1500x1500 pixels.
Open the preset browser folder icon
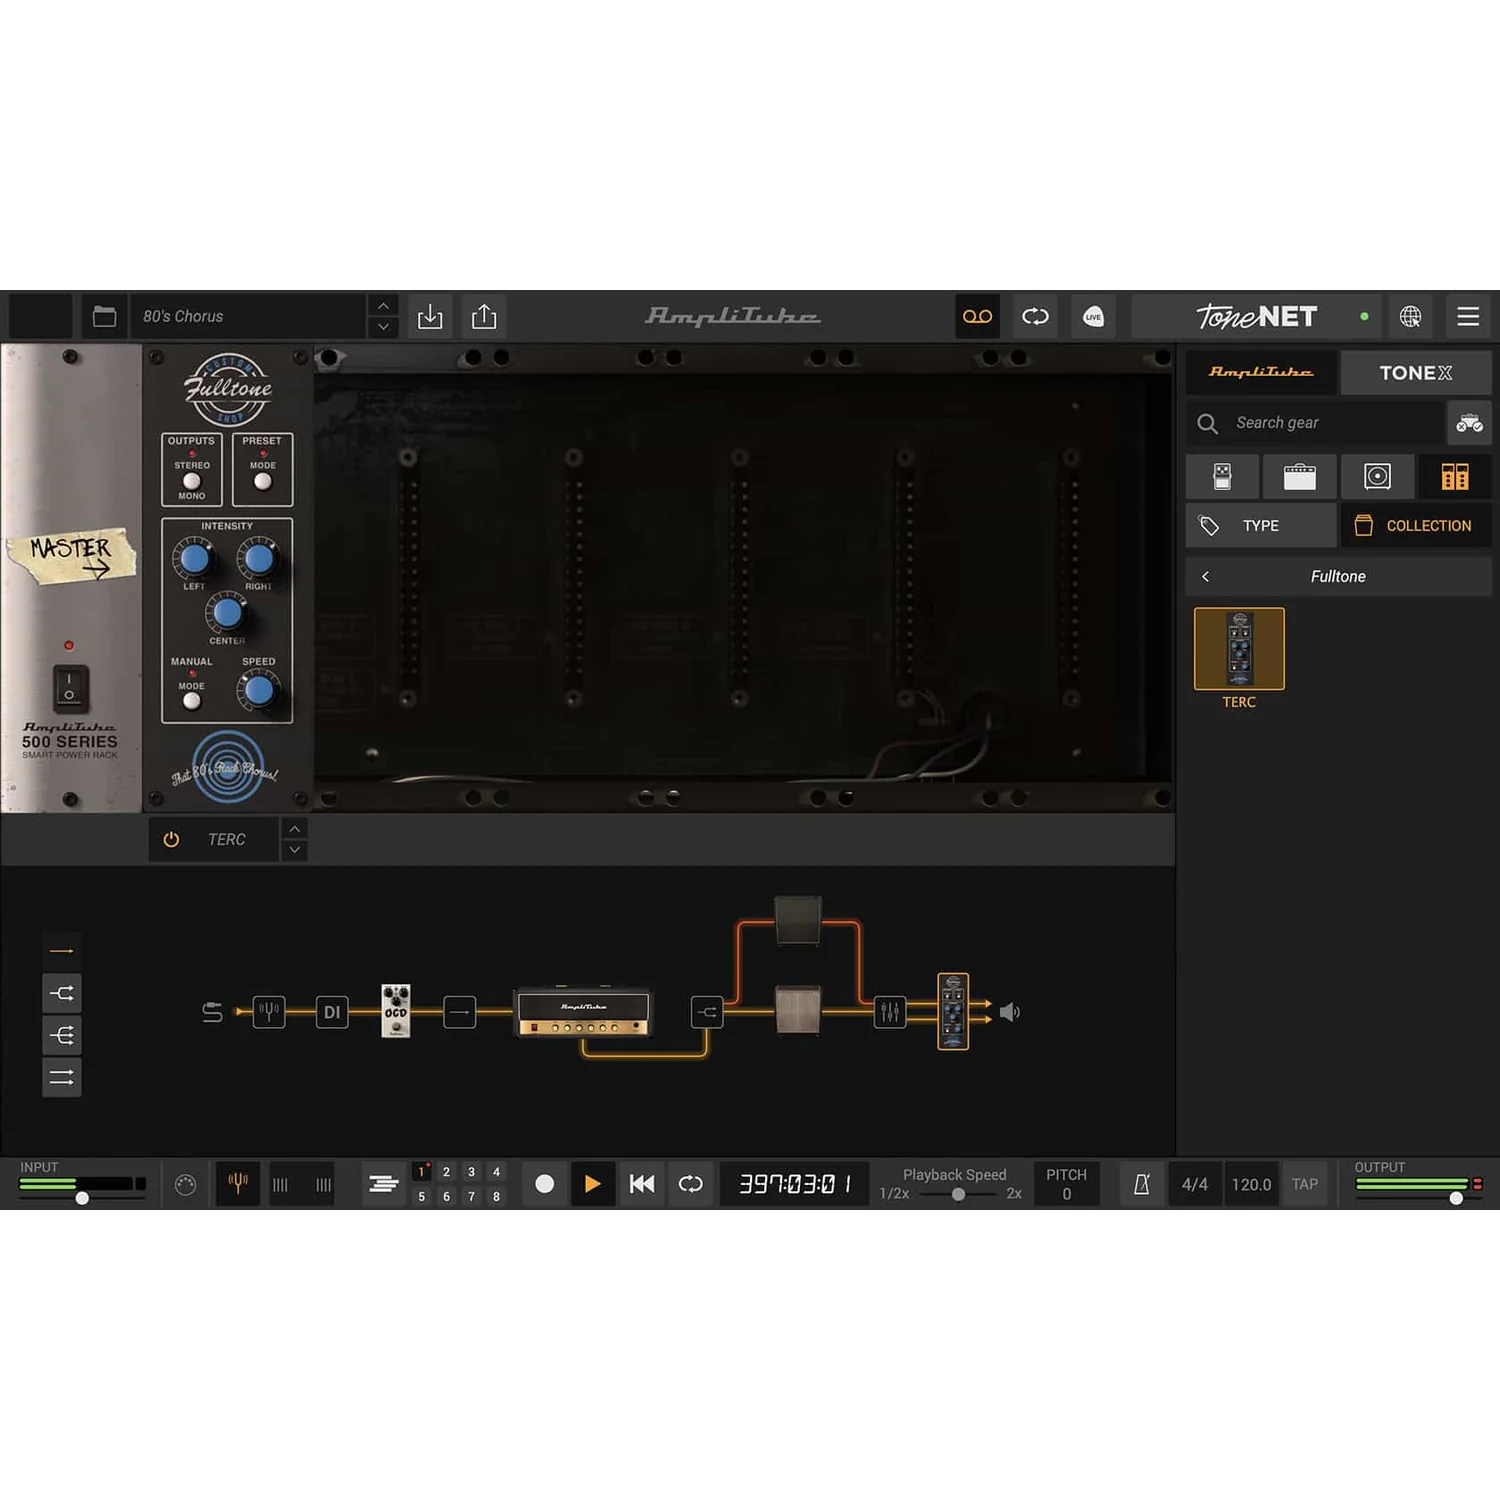point(104,316)
